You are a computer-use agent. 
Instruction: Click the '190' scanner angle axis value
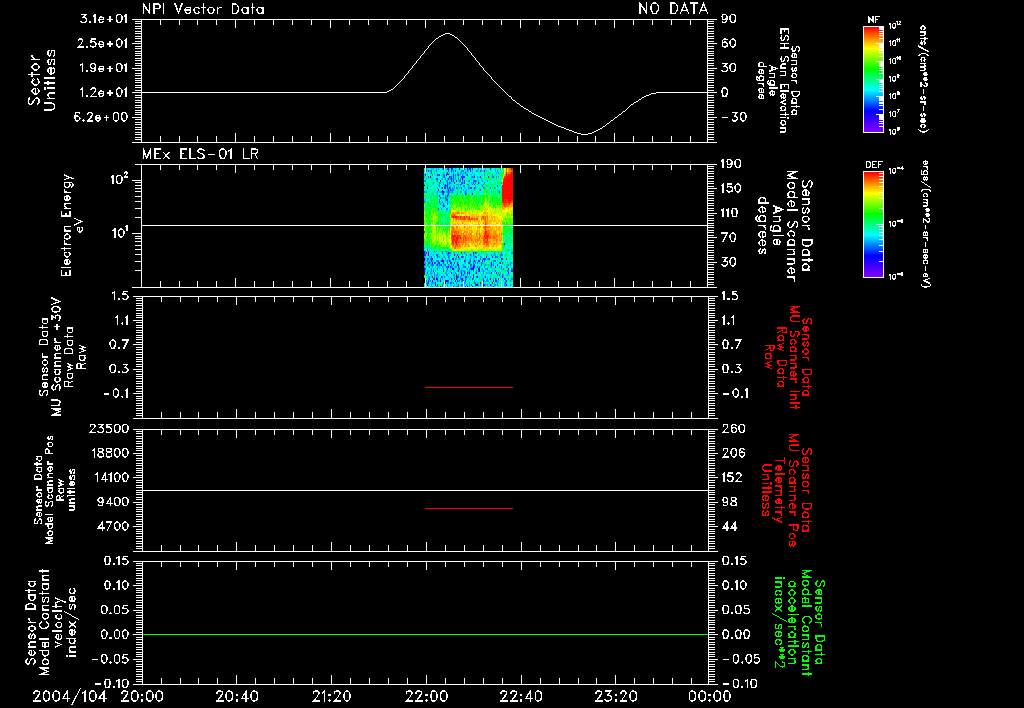(732, 164)
